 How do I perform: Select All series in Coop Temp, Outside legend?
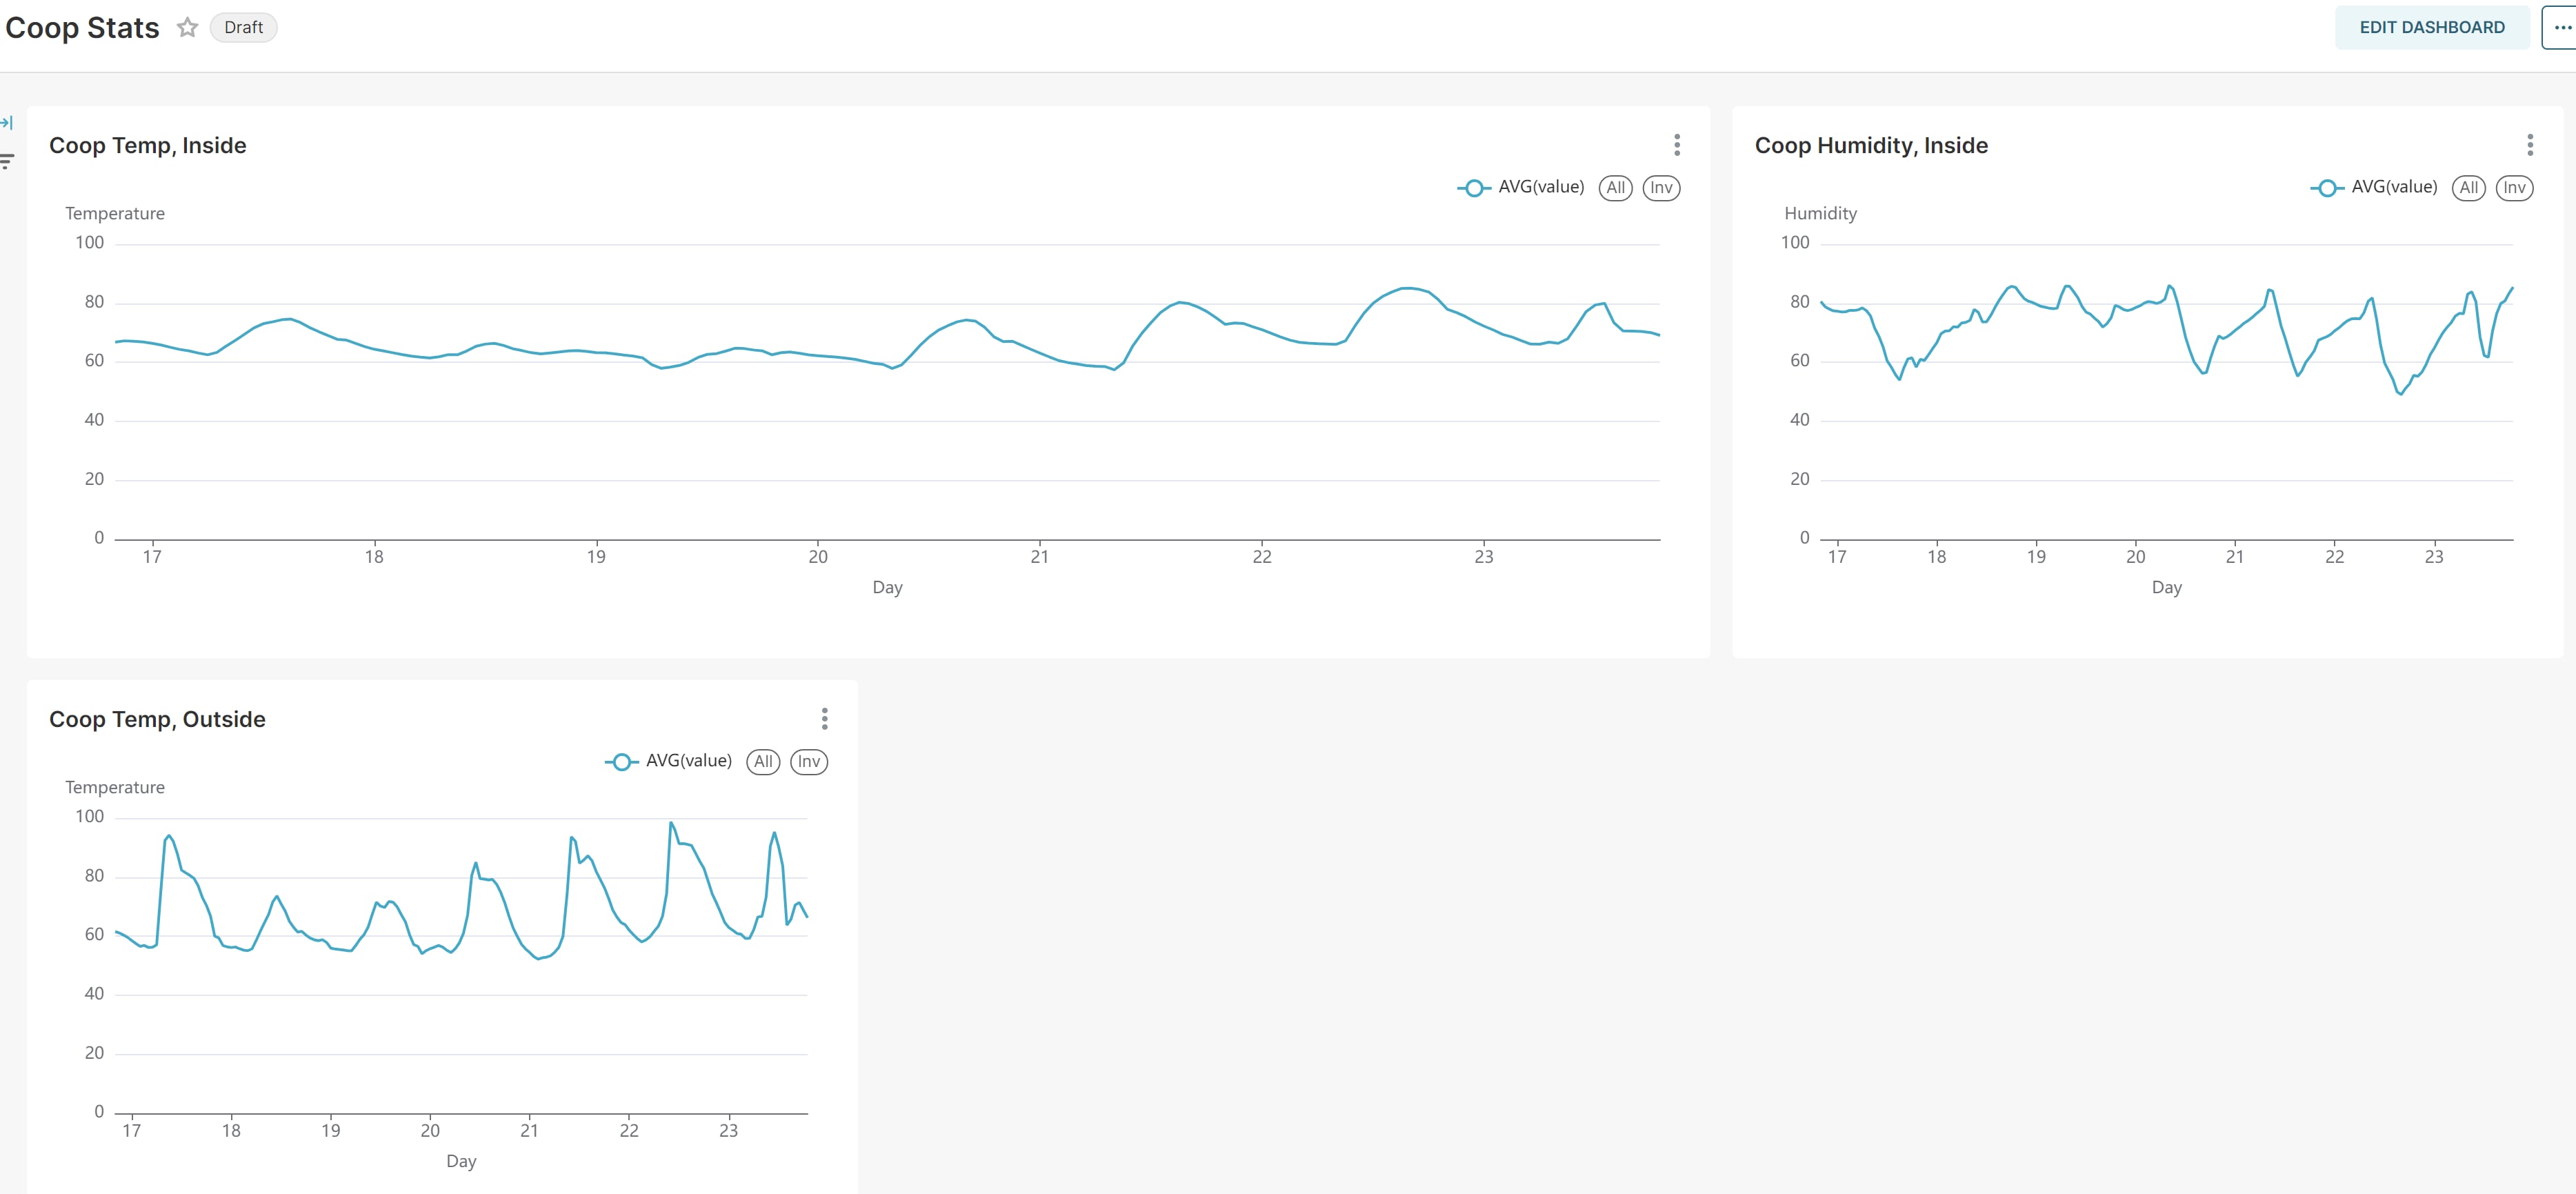point(763,762)
